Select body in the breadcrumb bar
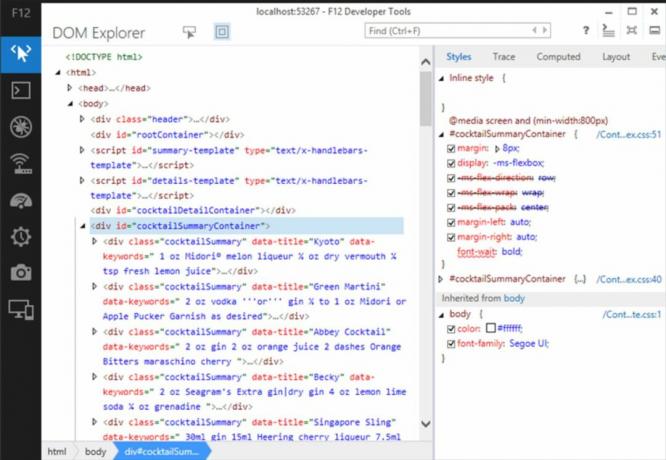This screenshot has height=460, width=666. [96, 451]
